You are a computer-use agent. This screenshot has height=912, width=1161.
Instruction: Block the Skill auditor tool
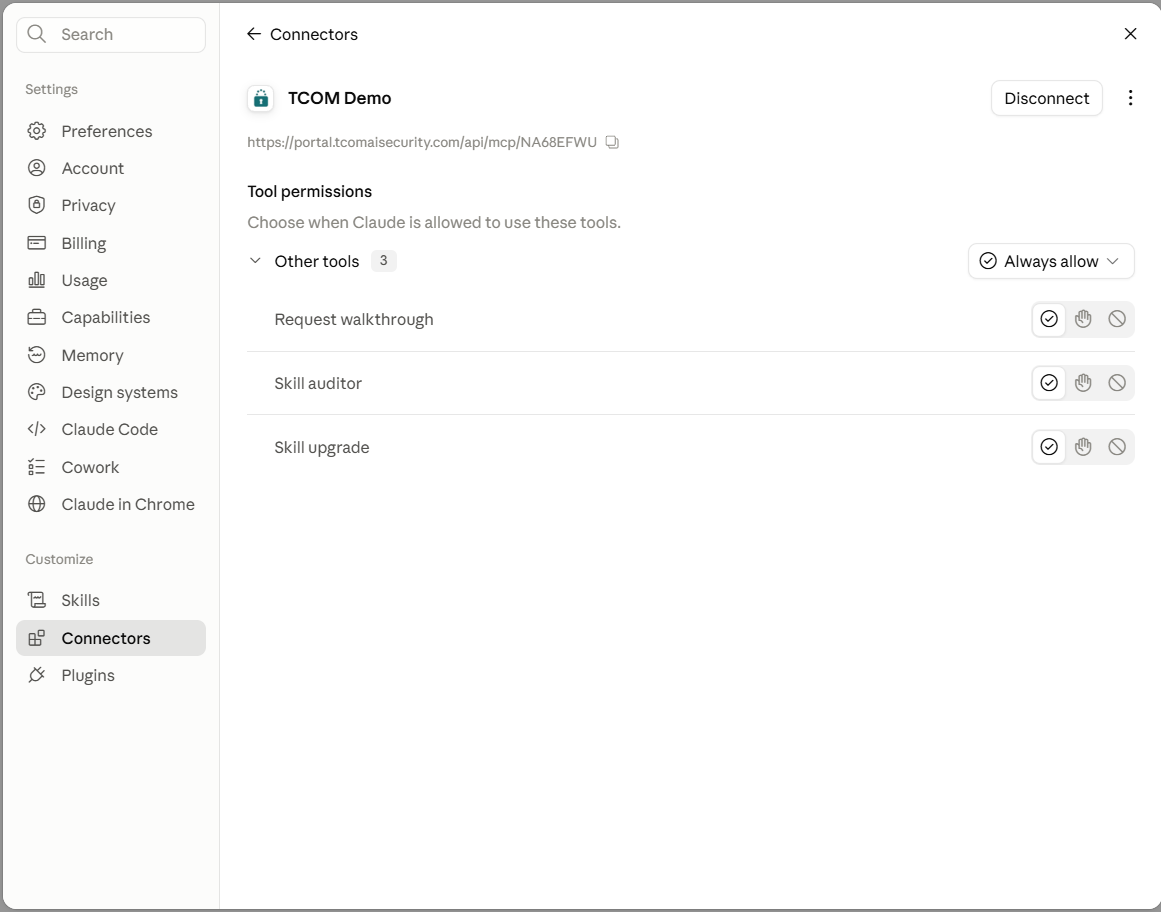tap(1117, 383)
